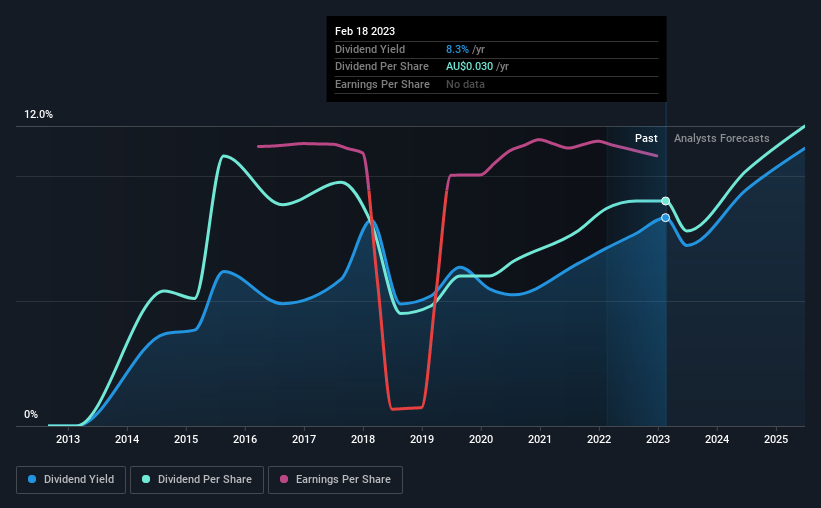Click the teal Dividend Per Share legend dot

[x=146, y=479]
